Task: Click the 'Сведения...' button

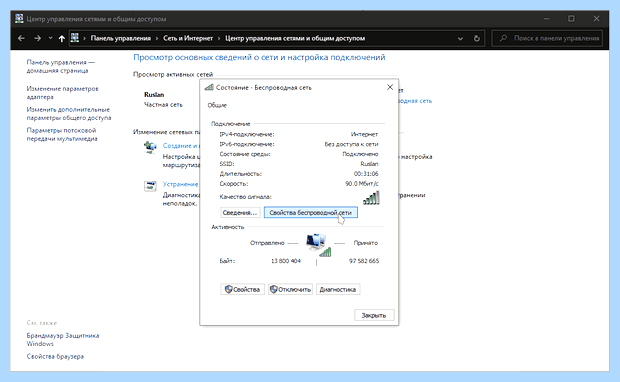Action: pyautogui.click(x=240, y=212)
